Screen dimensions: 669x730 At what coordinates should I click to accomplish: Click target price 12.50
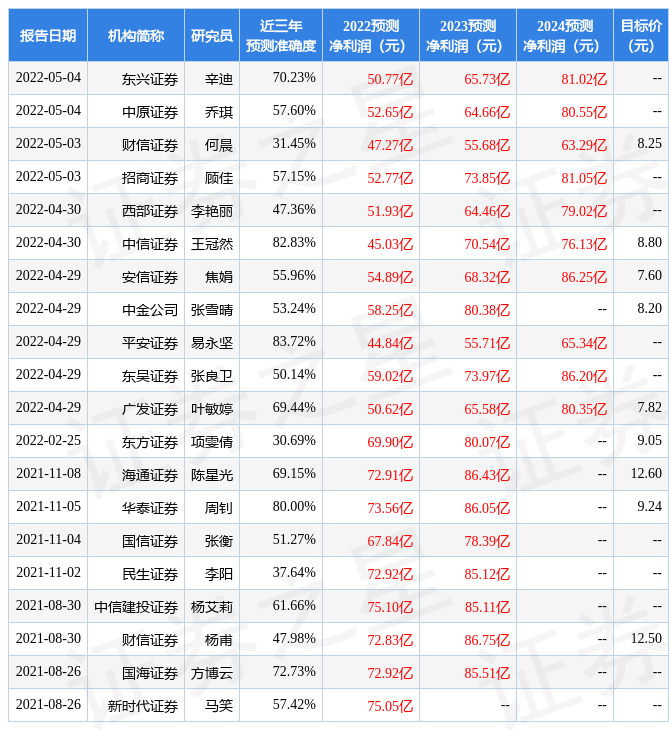tap(646, 639)
